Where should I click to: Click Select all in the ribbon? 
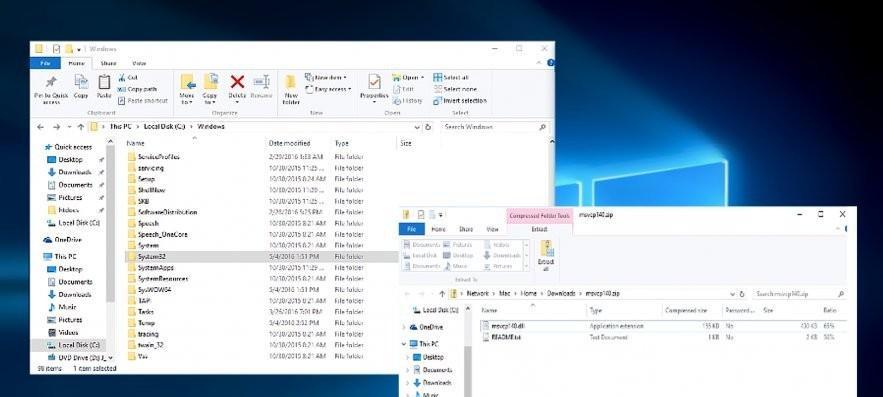tap(451, 78)
